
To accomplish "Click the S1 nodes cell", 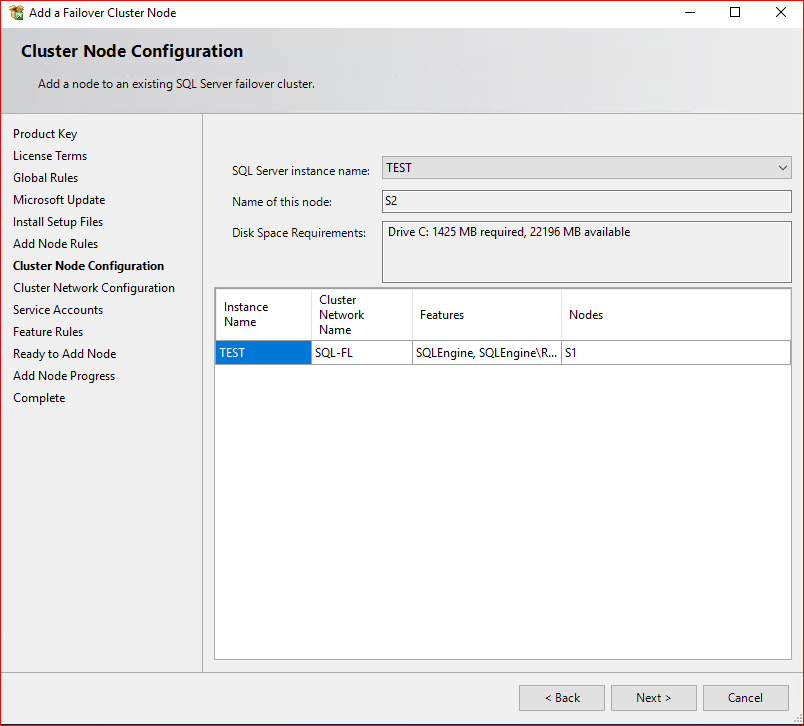I will pos(676,353).
